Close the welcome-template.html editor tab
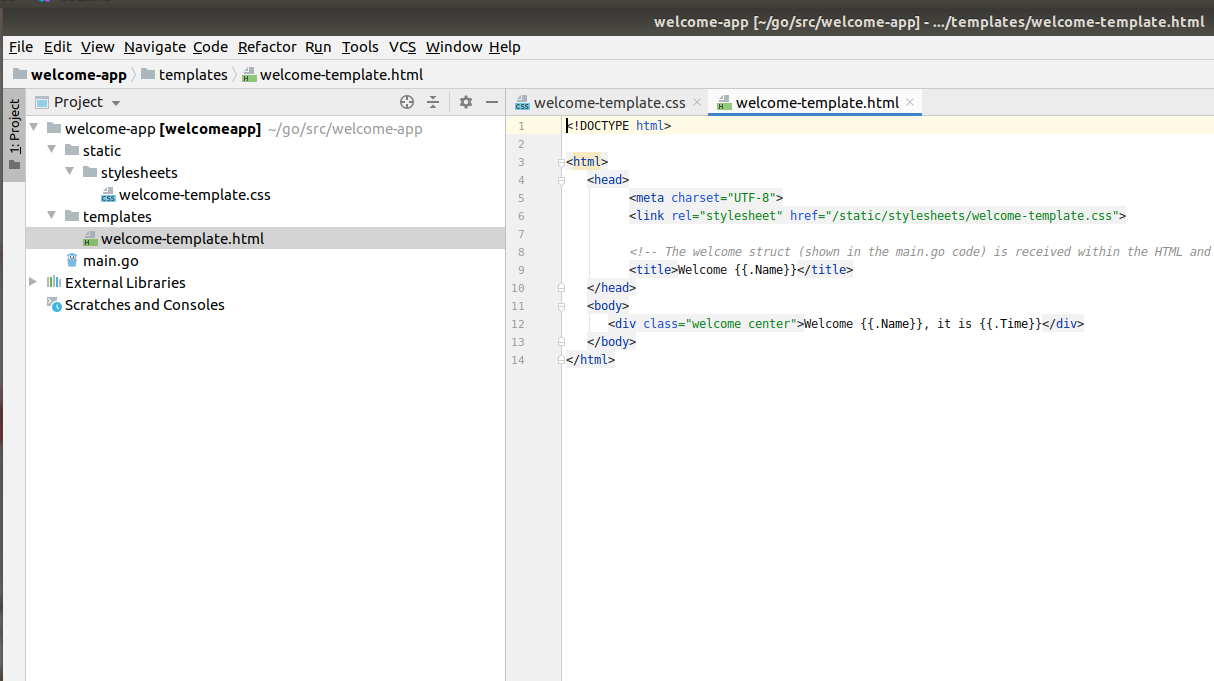 tap(910, 102)
